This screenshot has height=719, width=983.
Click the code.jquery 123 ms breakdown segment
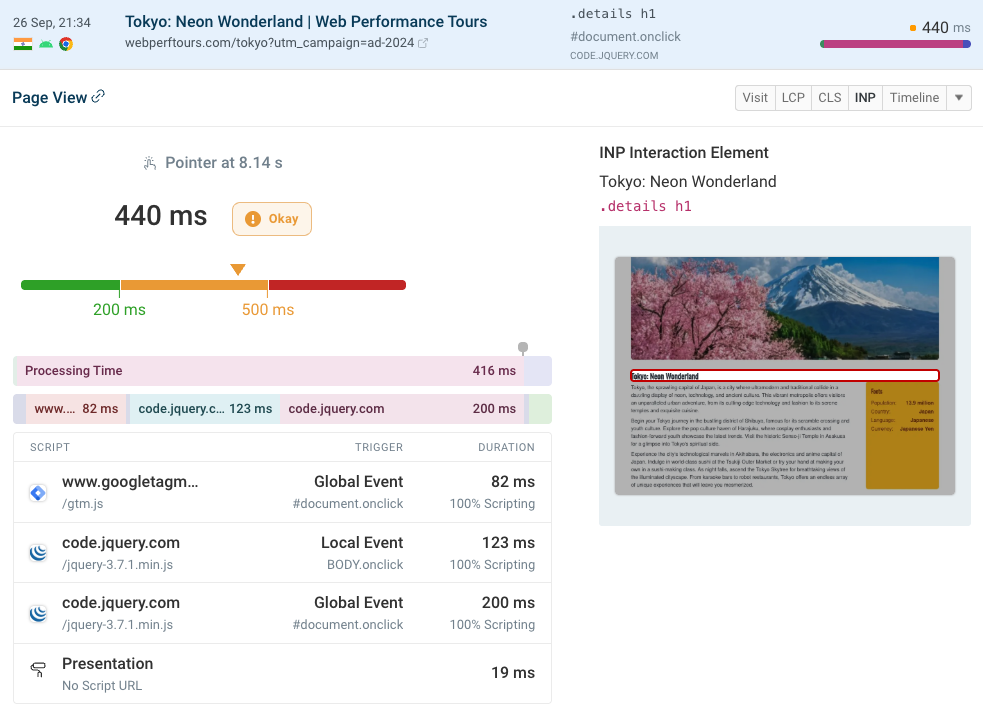coord(205,409)
